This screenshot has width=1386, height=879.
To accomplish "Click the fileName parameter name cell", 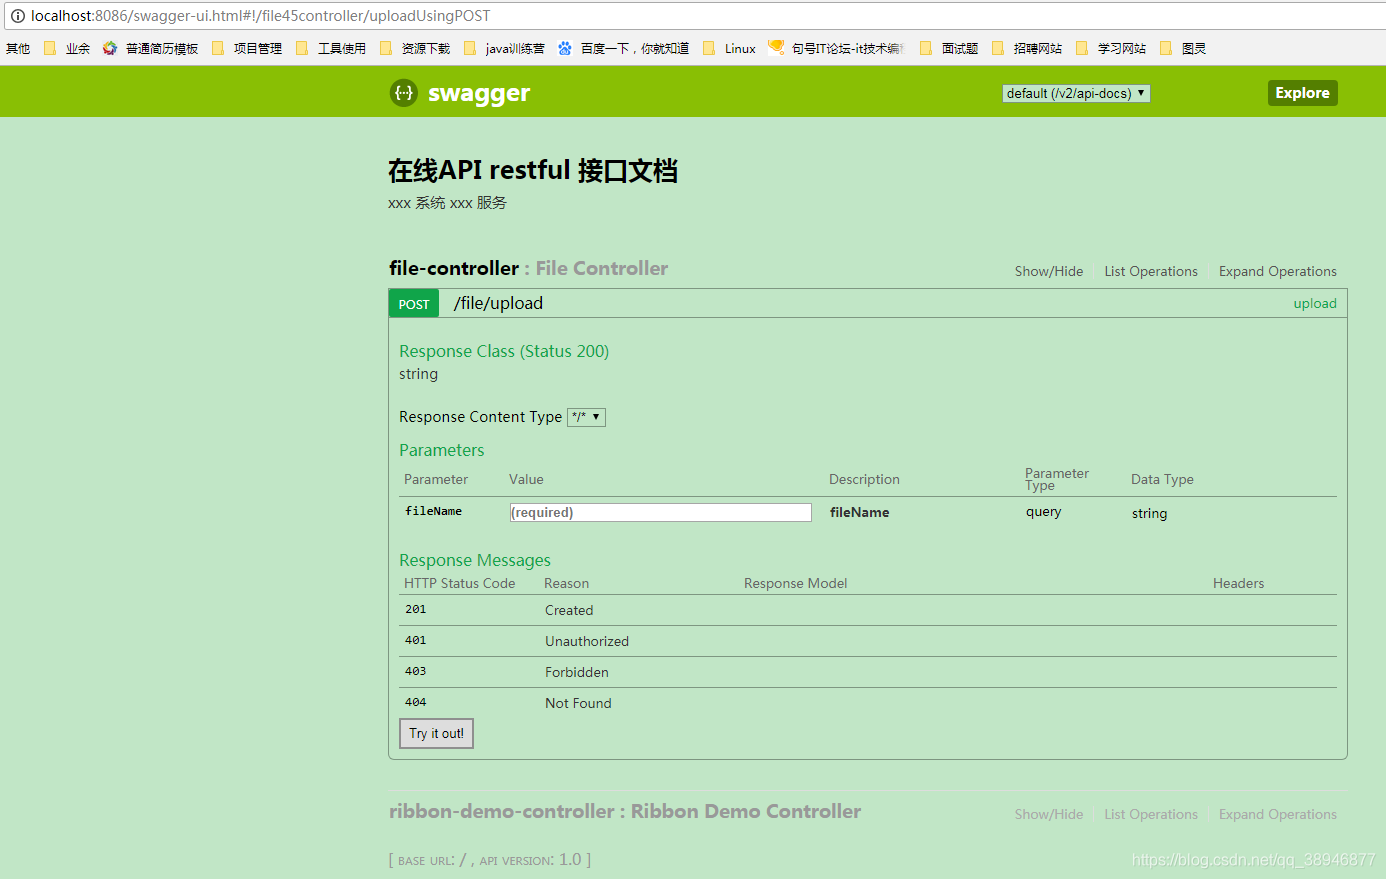I will tap(433, 511).
